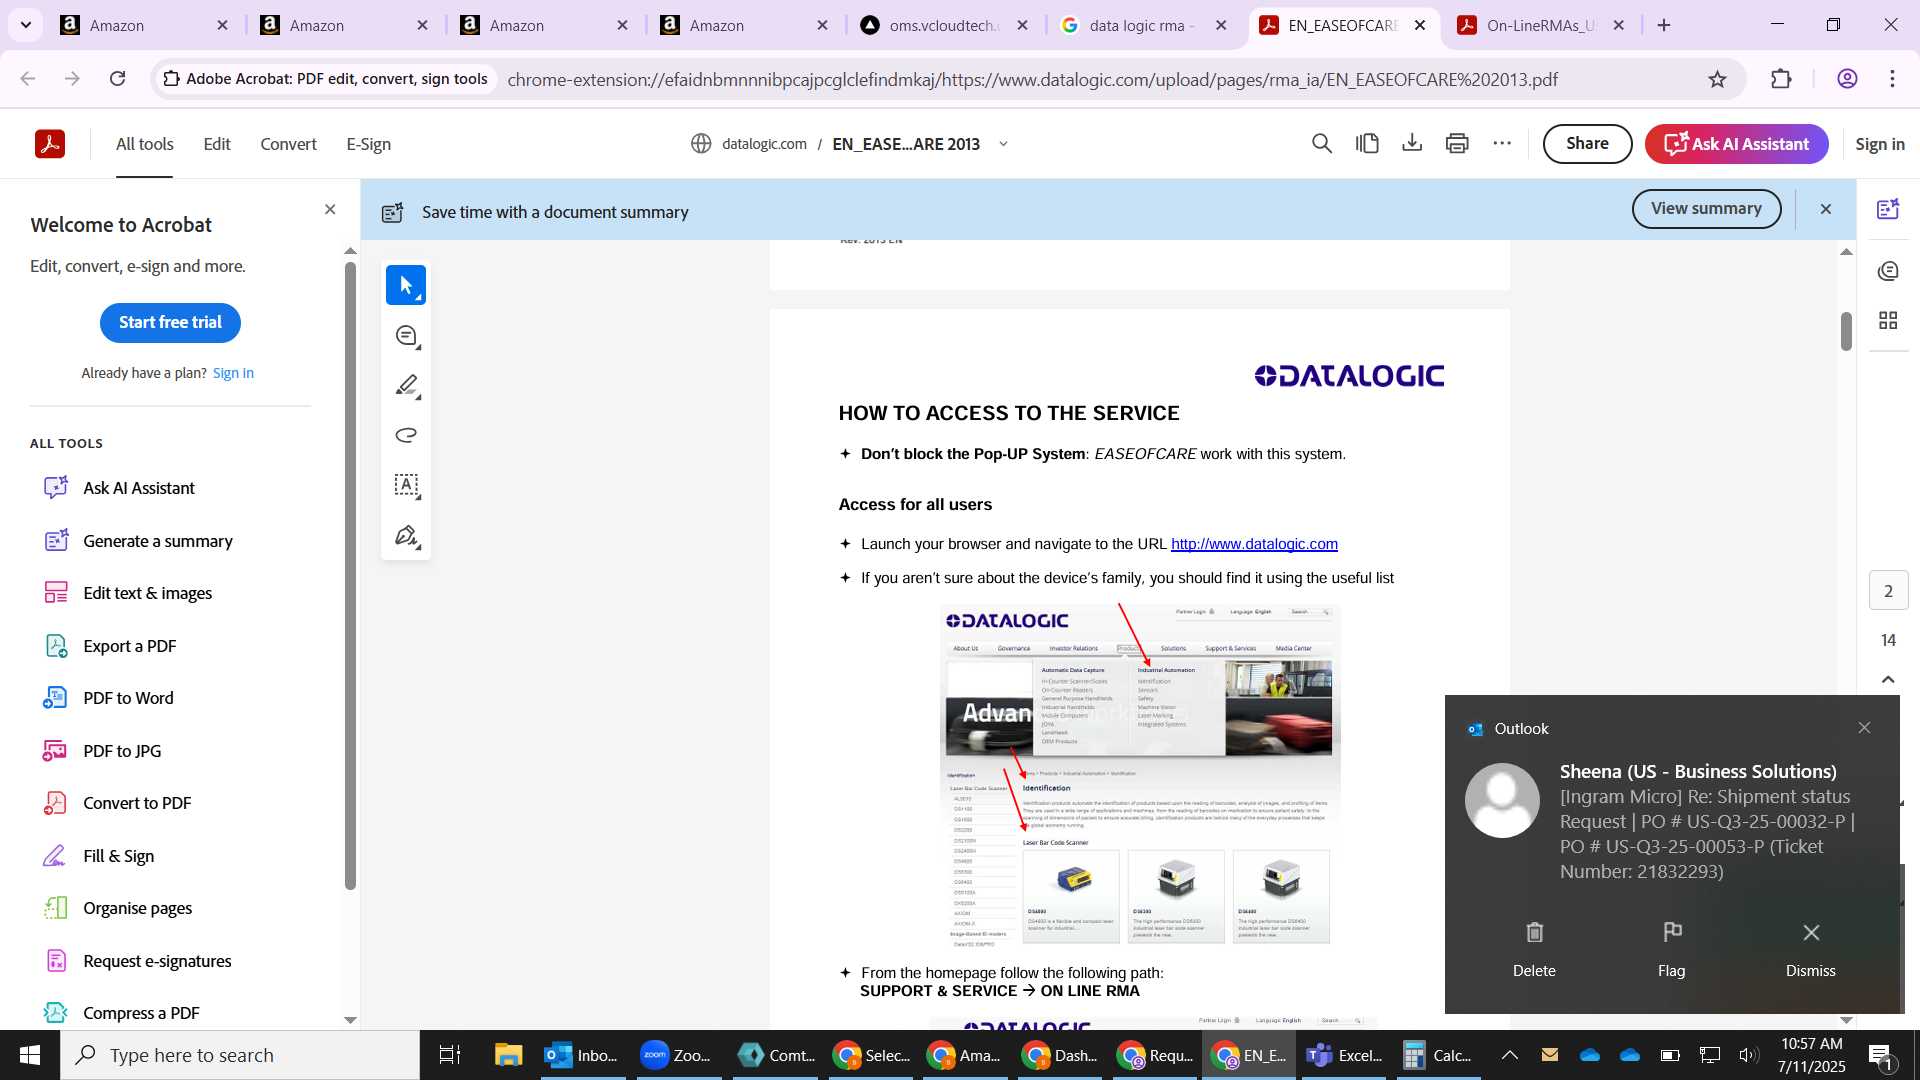Close the Outlook notification
The width and height of the screenshot is (1920, 1080).
tap(1864, 728)
